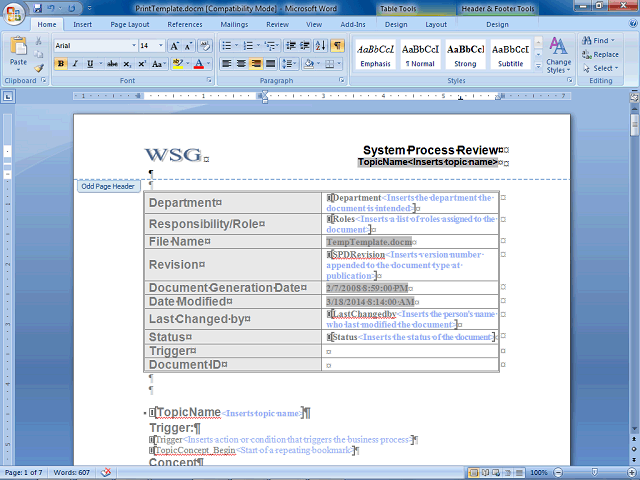640x480 pixels.
Task: Center align the text
Action: coord(241,64)
